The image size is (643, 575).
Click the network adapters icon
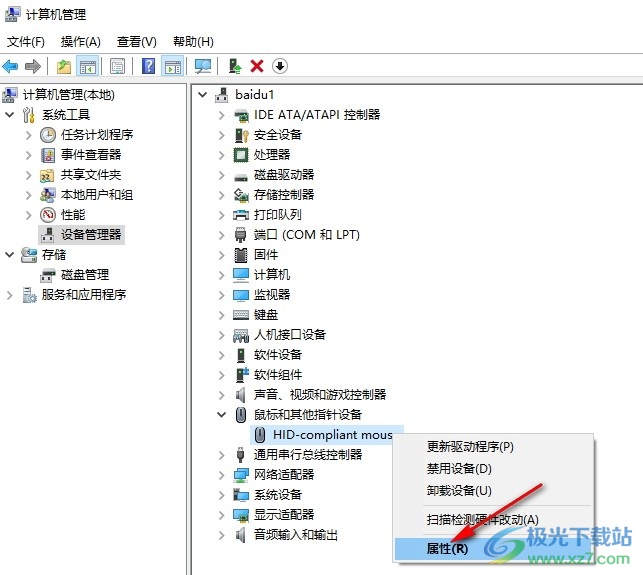[241, 475]
